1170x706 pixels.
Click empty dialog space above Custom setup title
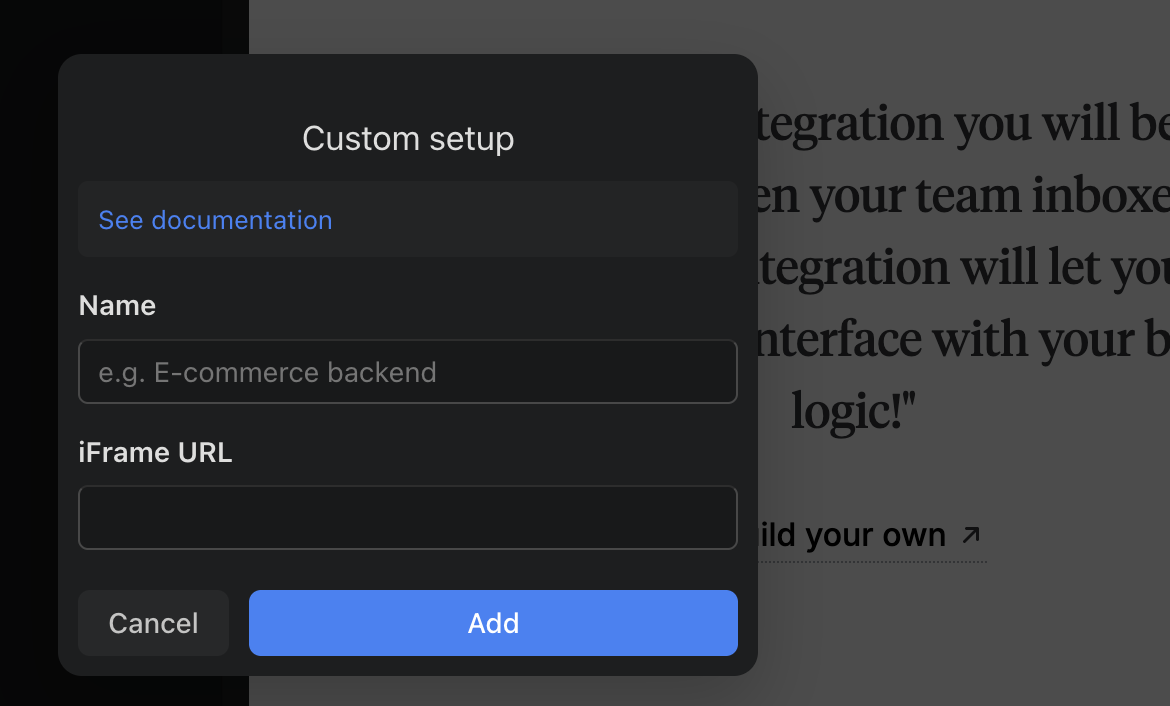click(408, 85)
